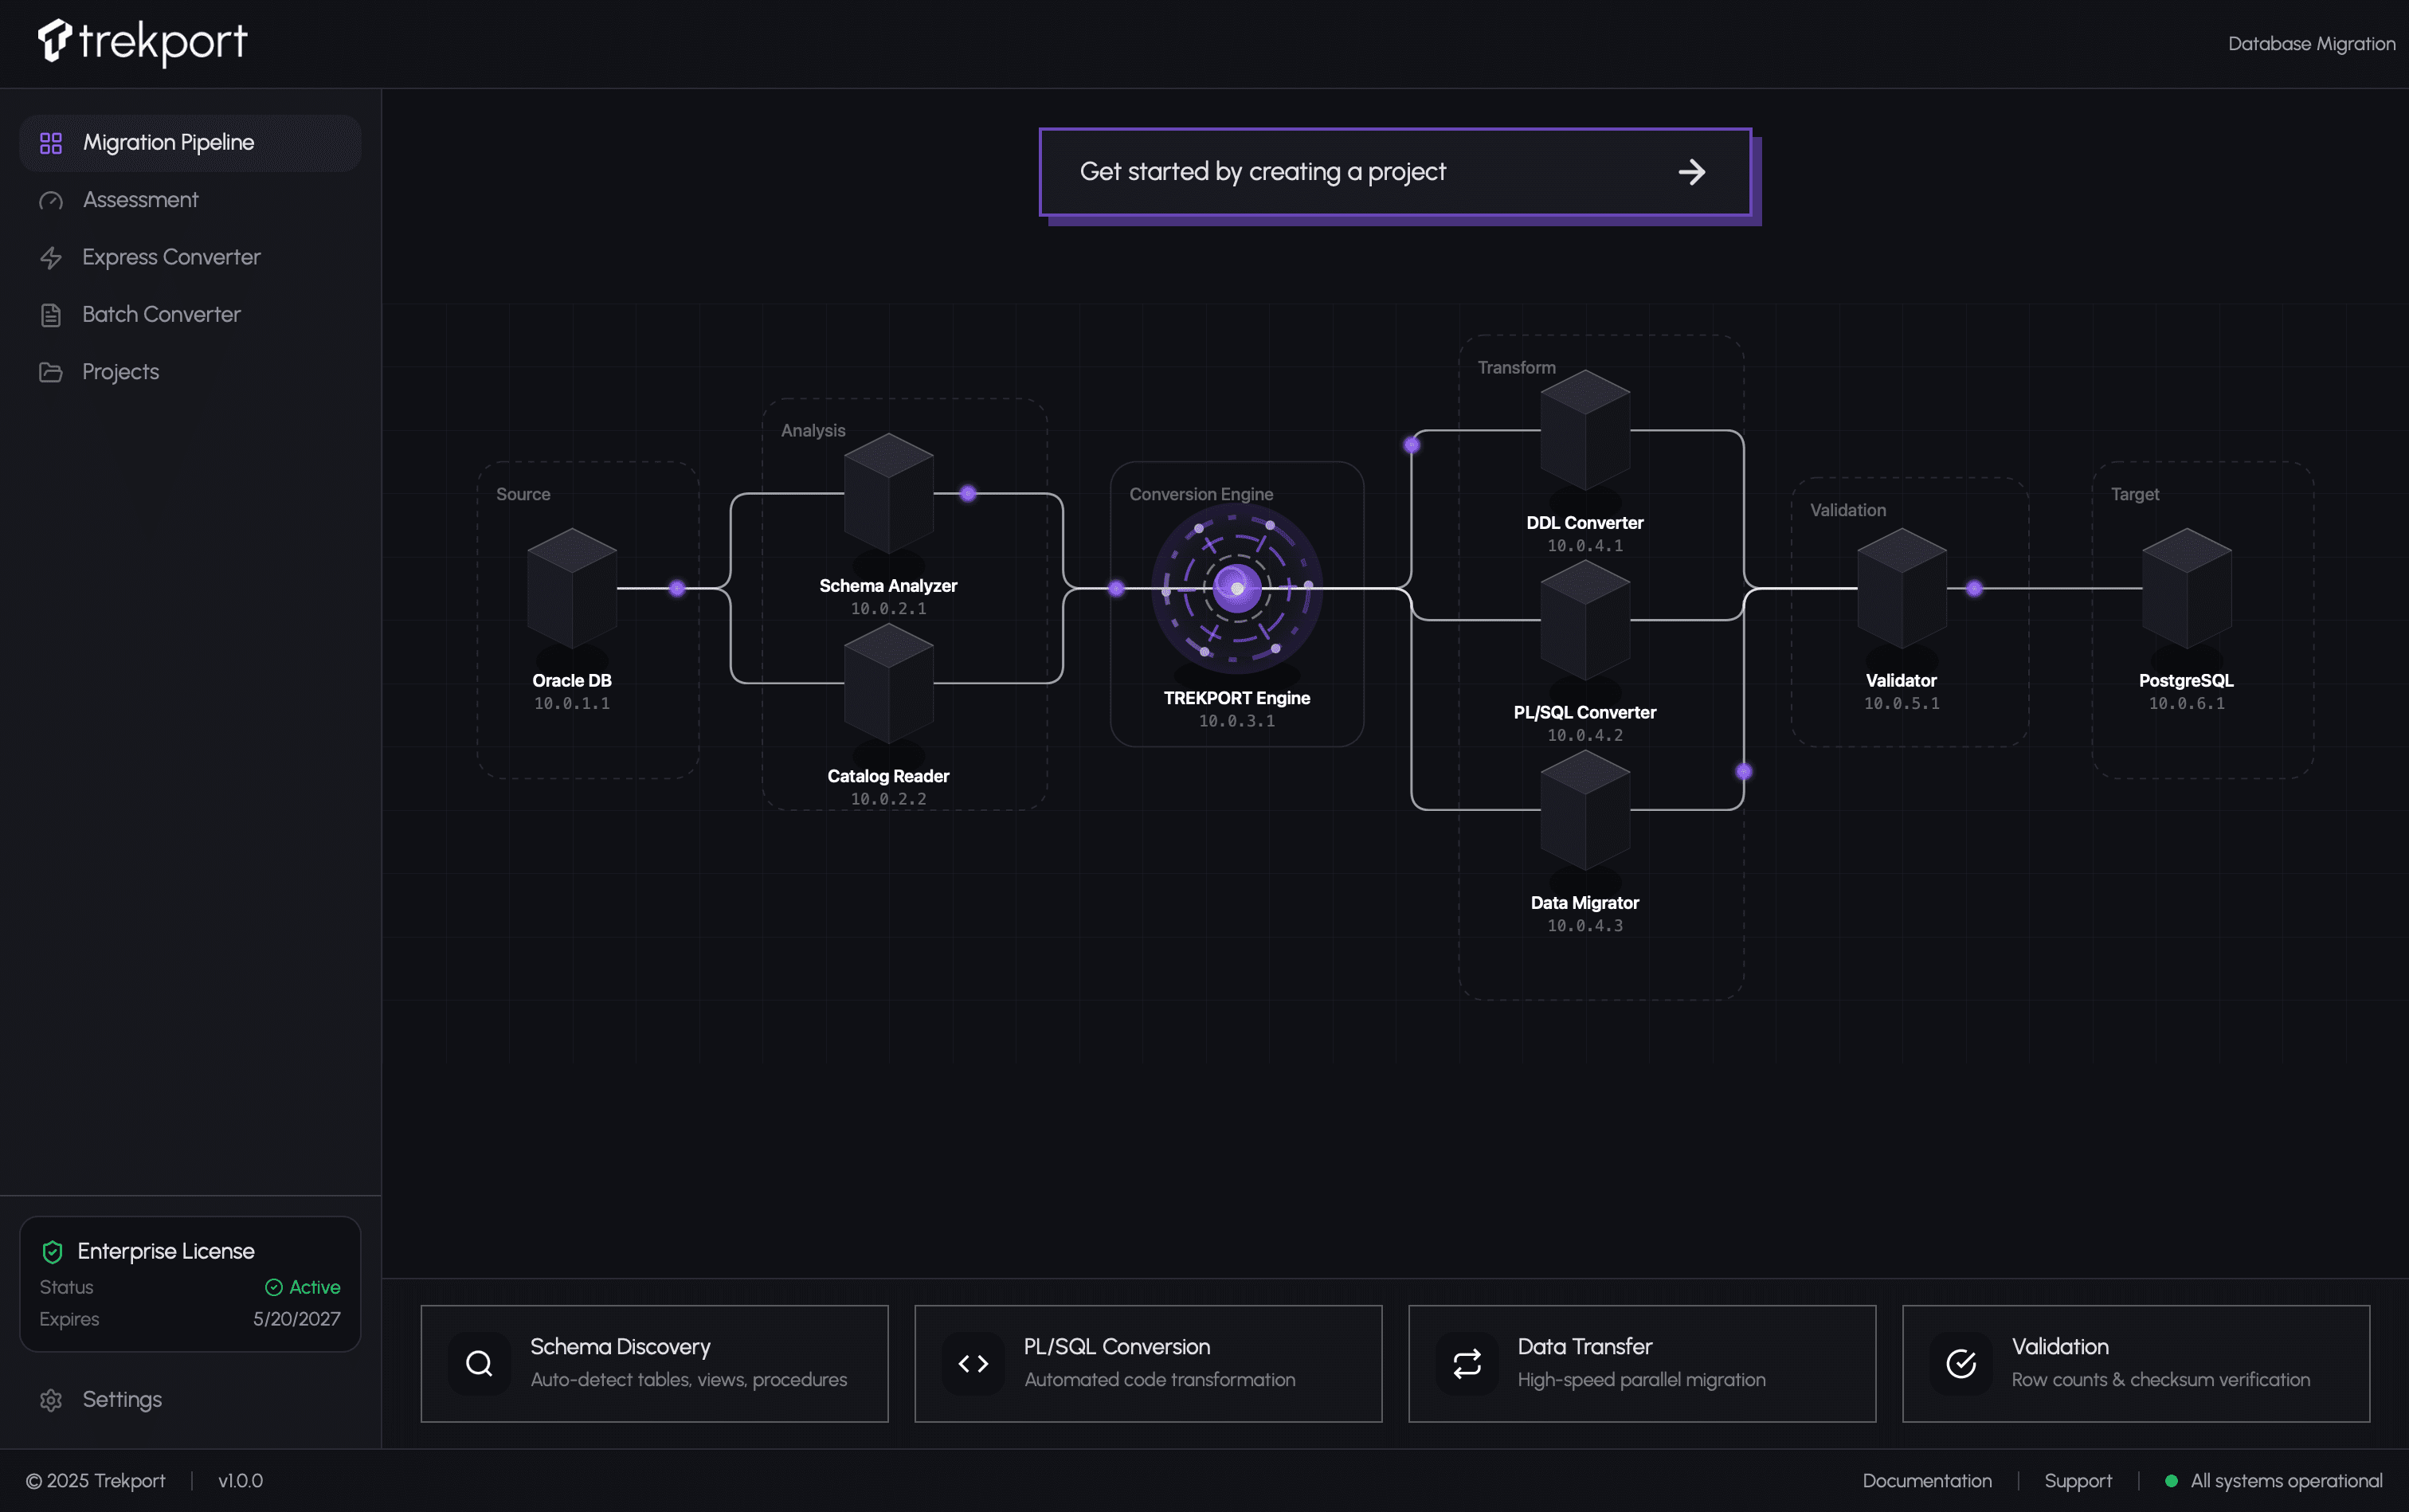Open the Schema Discovery card
This screenshot has width=2409, height=1512.
tap(655, 1363)
